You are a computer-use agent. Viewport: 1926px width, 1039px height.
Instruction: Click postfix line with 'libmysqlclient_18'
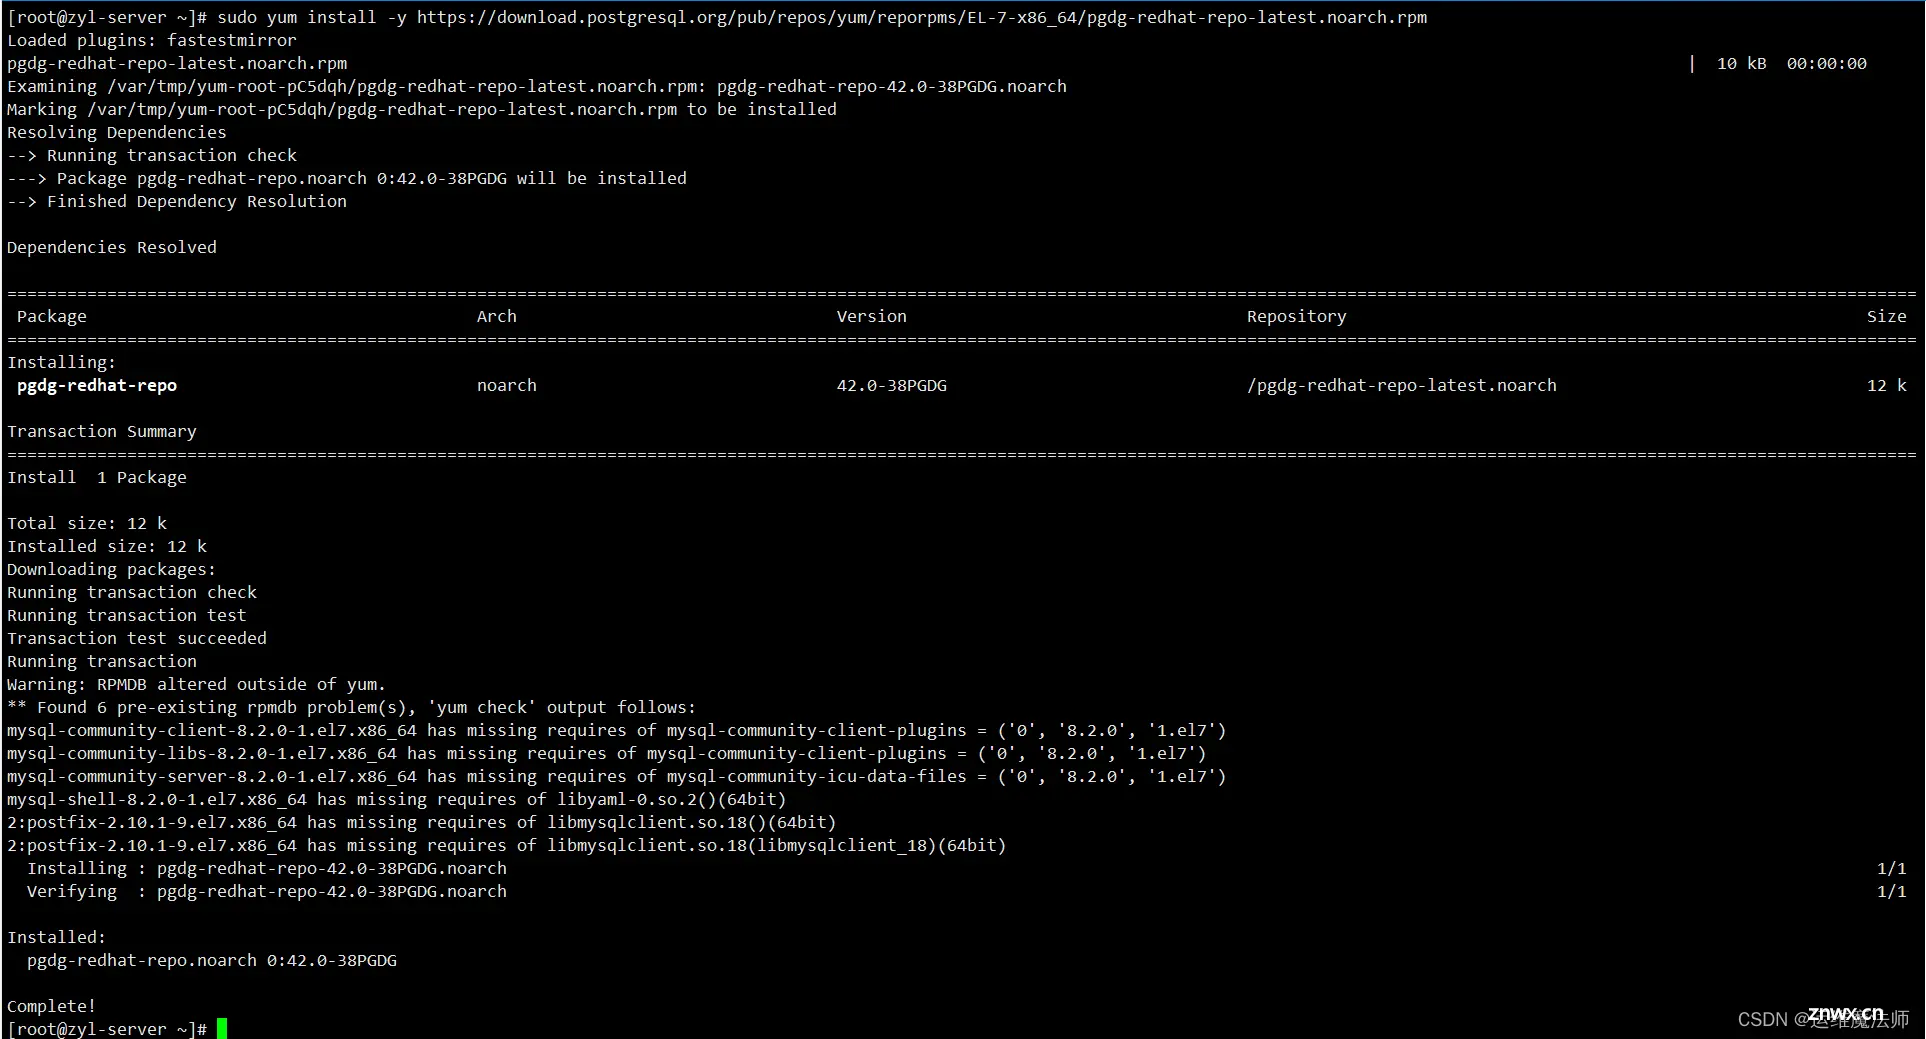(507, 845)
